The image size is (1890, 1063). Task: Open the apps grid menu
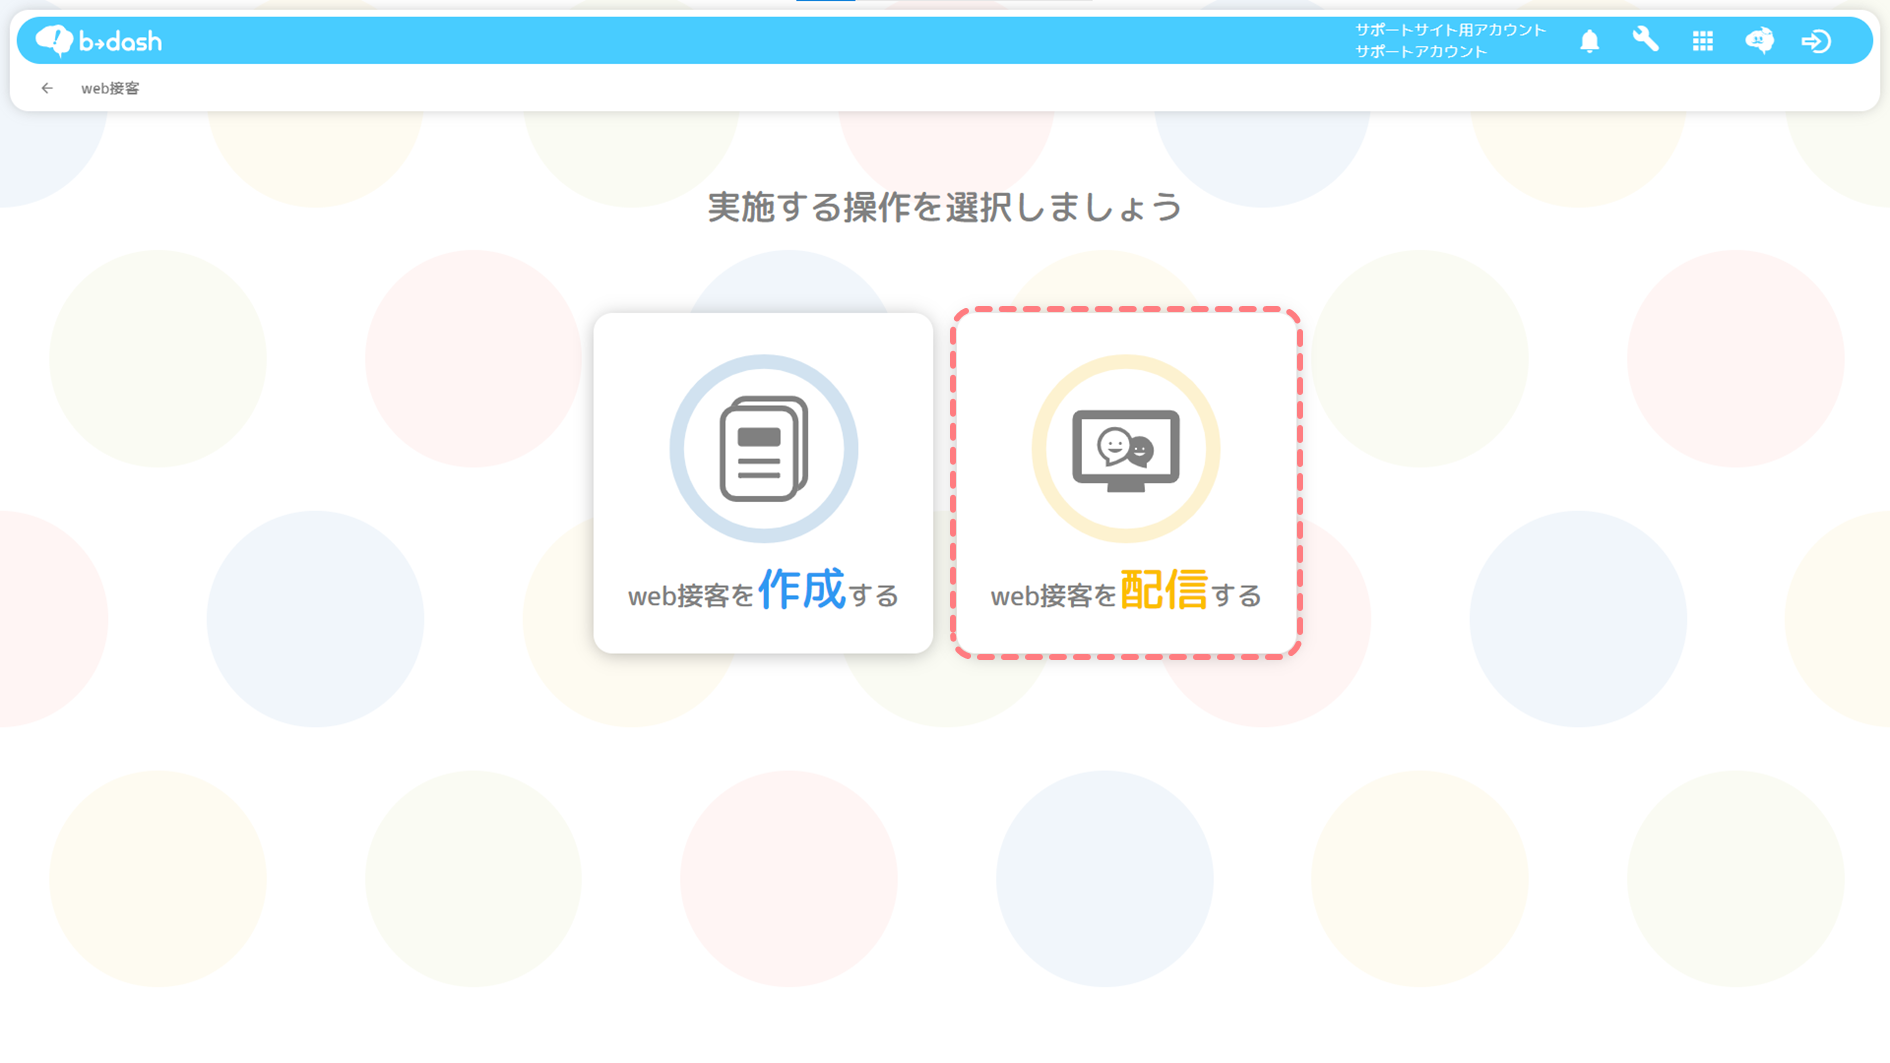tap(1702, 41)
